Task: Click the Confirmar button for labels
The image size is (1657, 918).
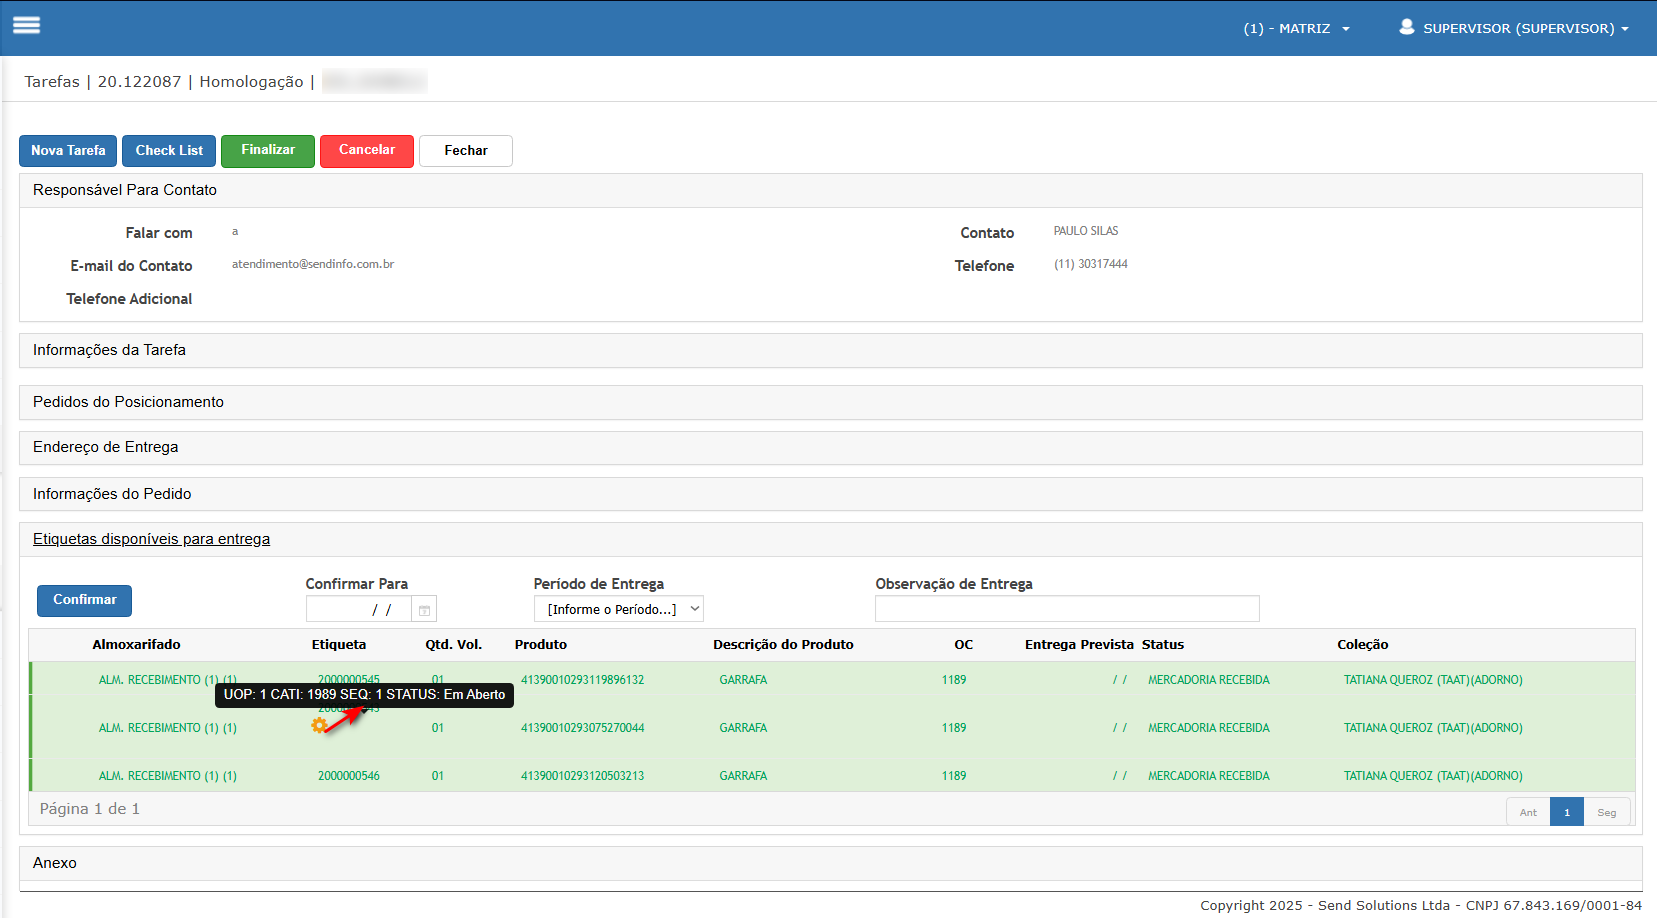Action: 85,600
